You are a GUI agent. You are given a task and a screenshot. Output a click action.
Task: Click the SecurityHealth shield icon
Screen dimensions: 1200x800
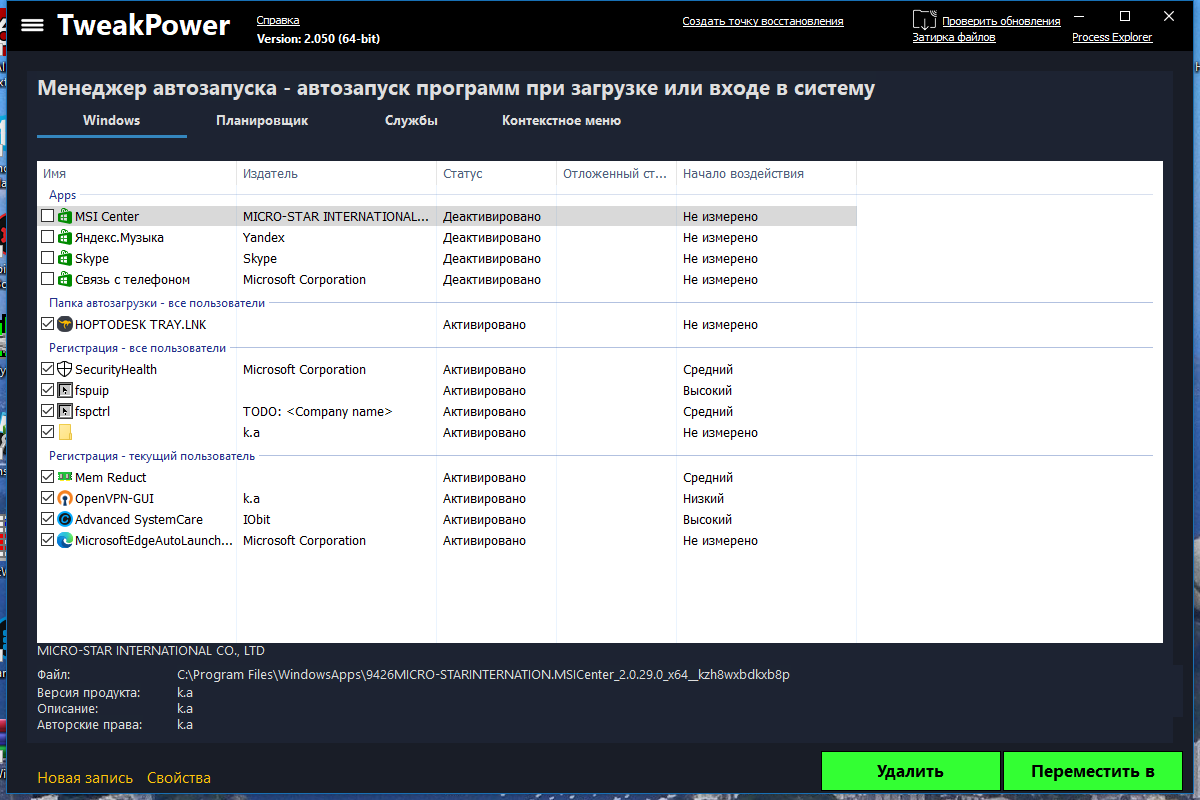click(x=65, y=370)
